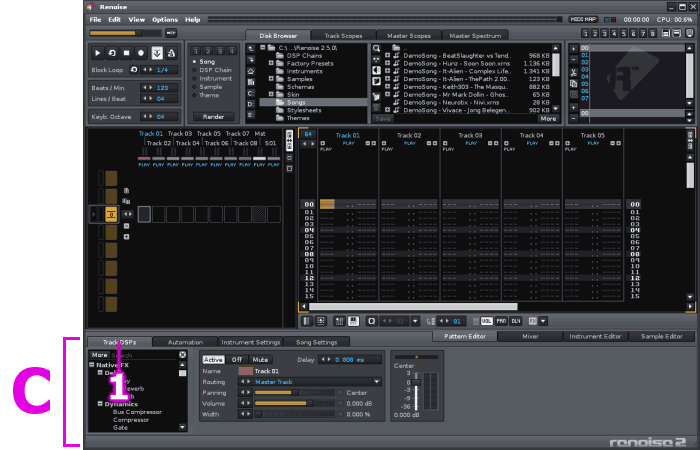
Task: Expand the Skin folder
Action: pos(271,95)
